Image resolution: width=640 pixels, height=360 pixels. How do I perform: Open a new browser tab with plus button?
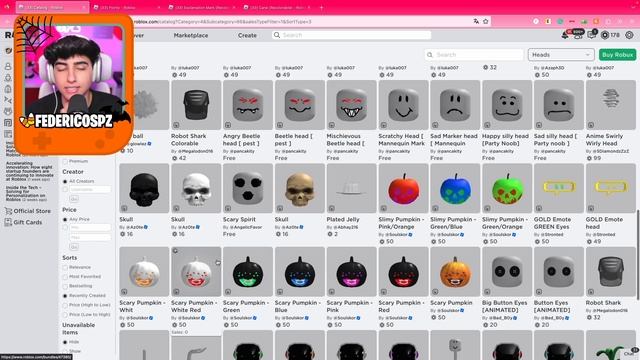(x=321, y=7)
